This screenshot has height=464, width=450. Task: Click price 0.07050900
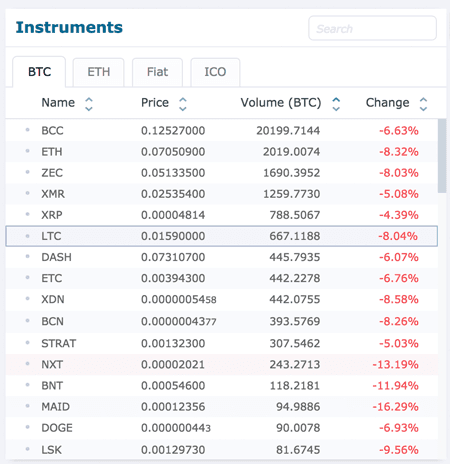coord(173,152)
